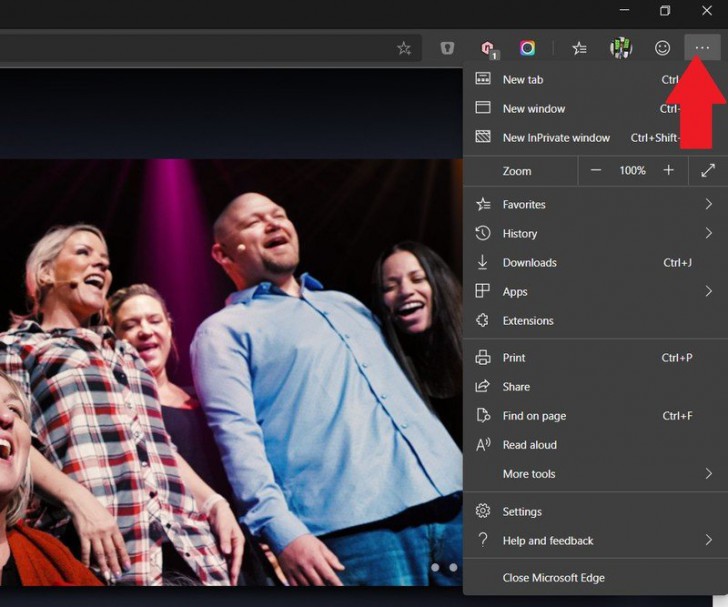Increase zoom with the plus button
The width and height of the screenshot is (728, 607).
point(669,170)
